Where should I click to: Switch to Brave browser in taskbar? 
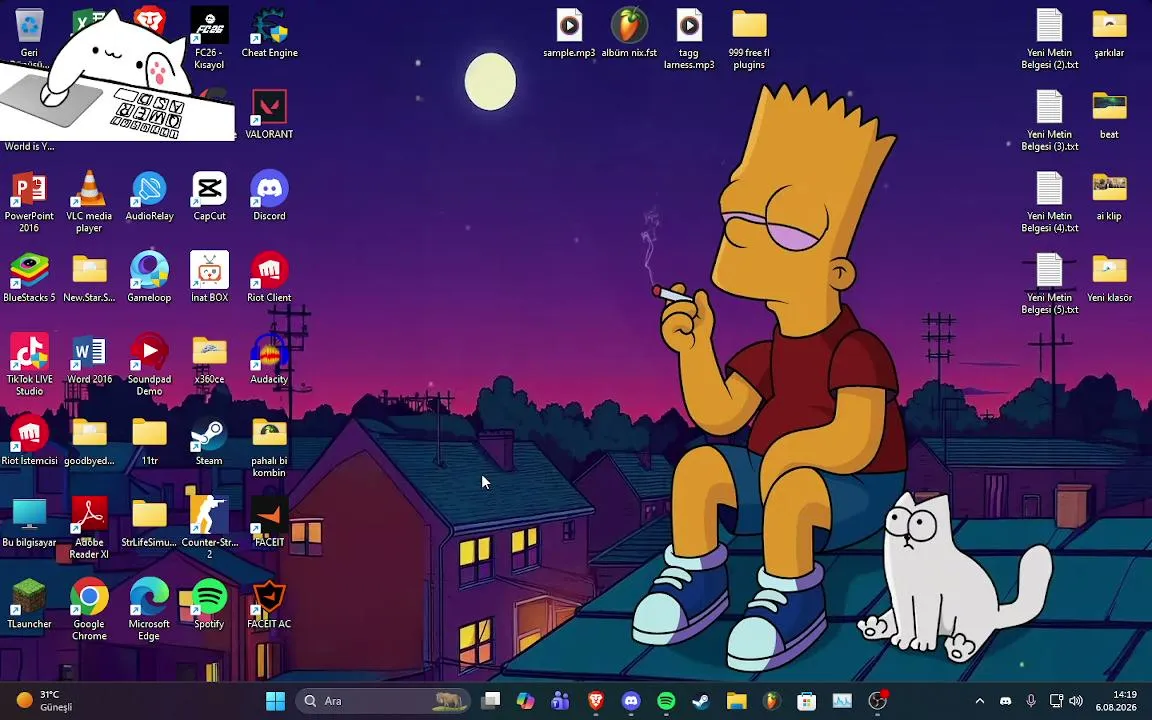596,701
